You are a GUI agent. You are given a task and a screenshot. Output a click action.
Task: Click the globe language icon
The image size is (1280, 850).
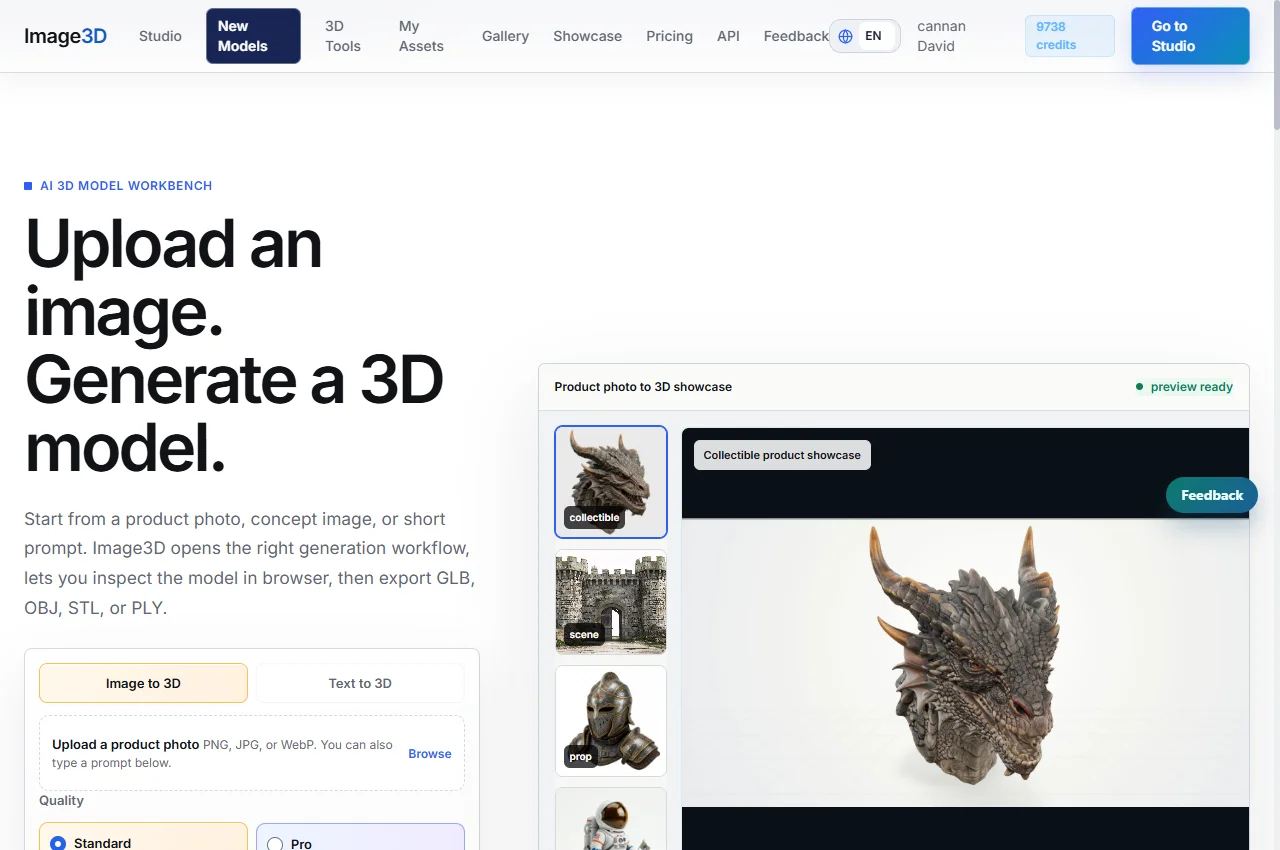(846, 36)
